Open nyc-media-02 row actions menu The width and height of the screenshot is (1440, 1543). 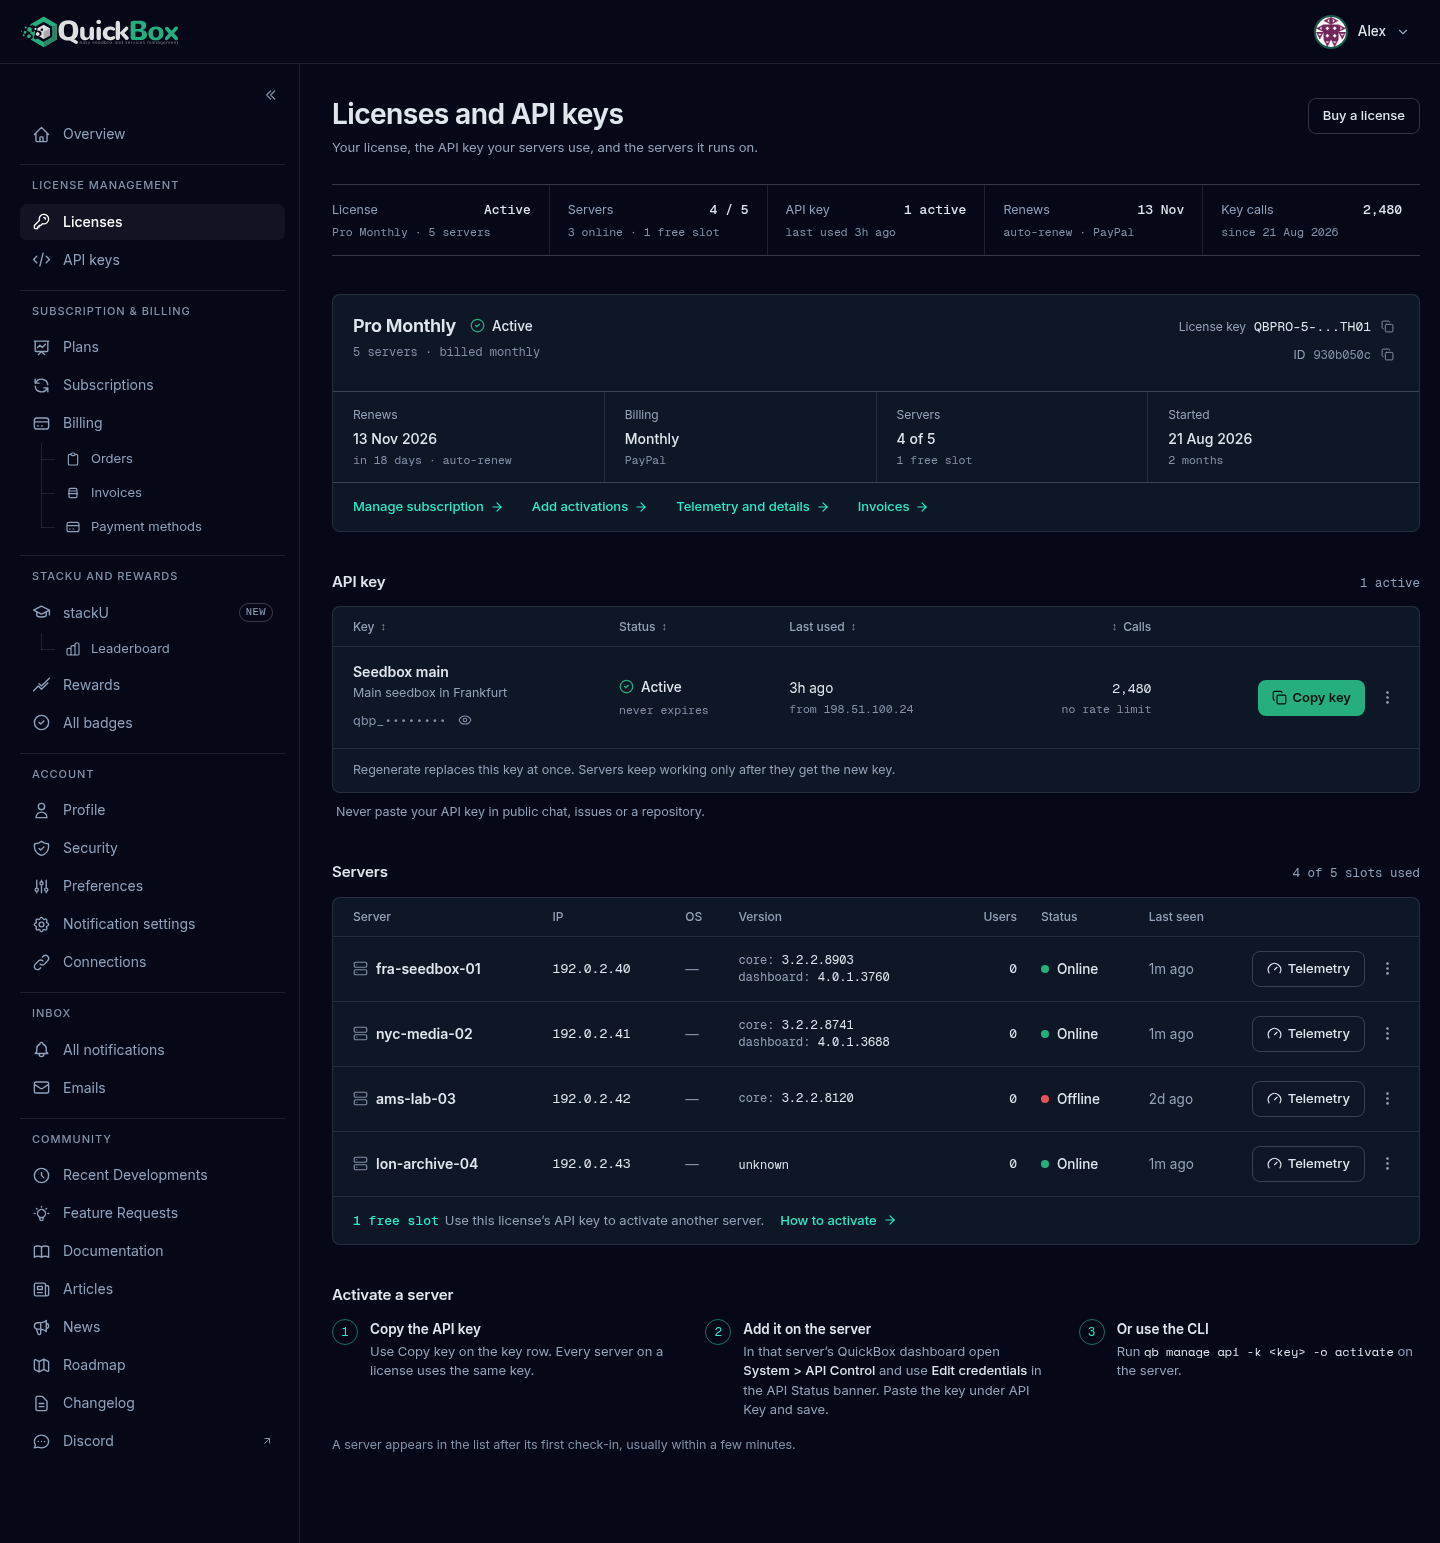click(x=1387, y=1034)
